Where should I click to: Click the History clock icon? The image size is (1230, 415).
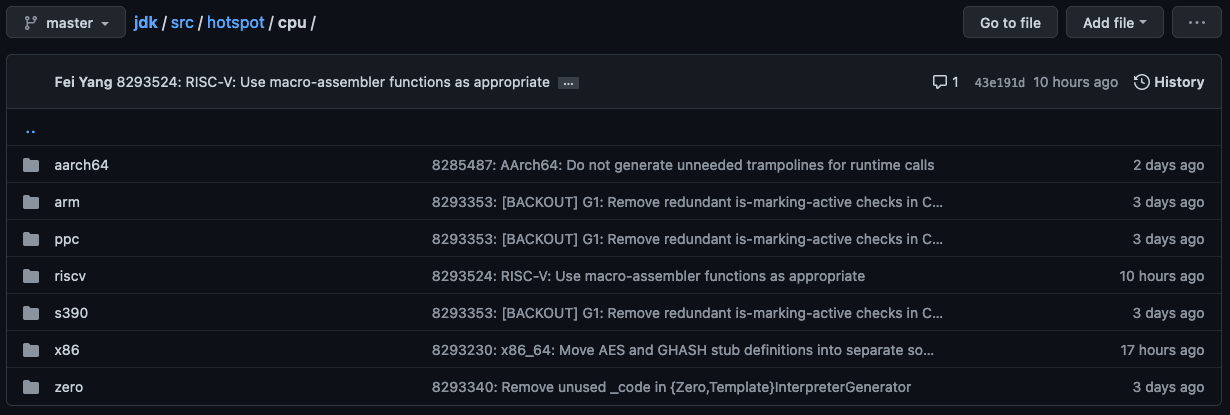[x=1141, y=82]
